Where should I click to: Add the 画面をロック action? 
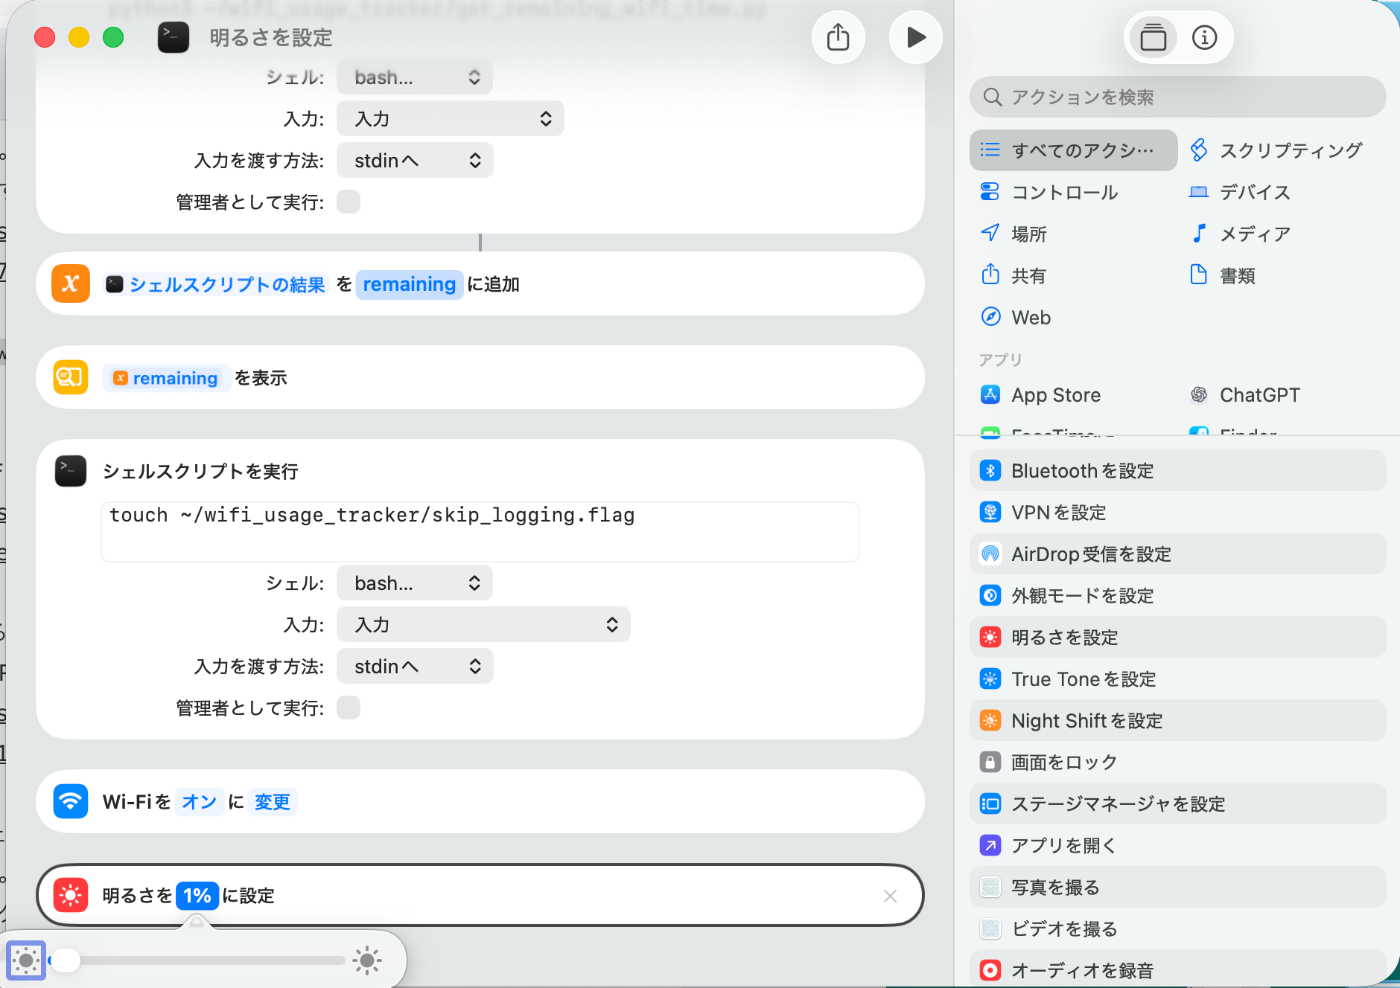(x=1177, y=762)
